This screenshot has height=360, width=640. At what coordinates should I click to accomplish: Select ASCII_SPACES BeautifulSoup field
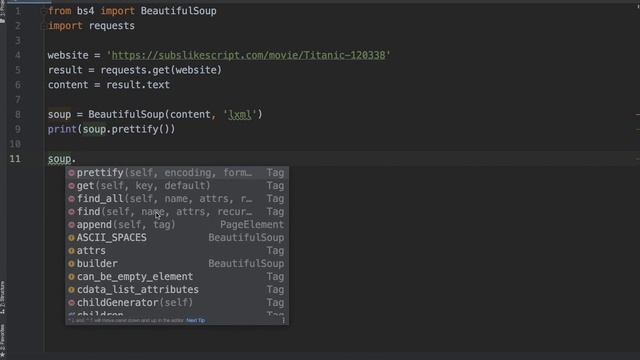[x=177, y=238]
